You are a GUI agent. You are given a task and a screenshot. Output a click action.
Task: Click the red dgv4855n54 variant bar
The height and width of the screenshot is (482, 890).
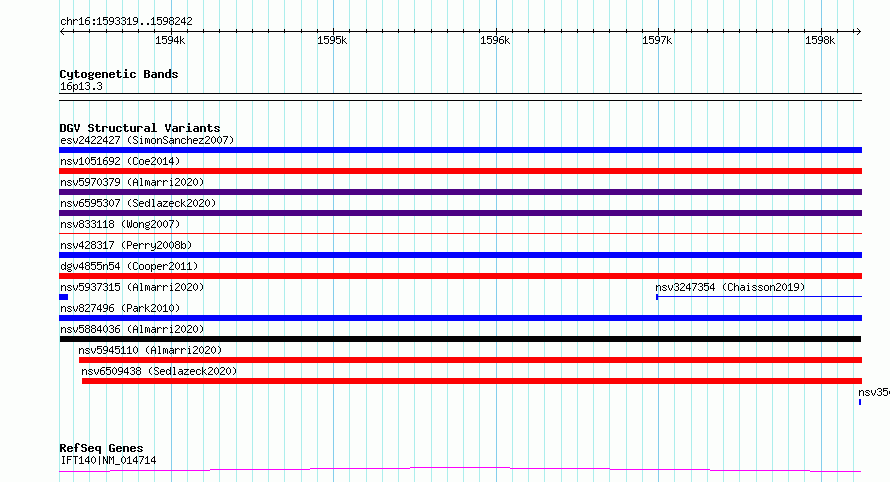(460, 276)
